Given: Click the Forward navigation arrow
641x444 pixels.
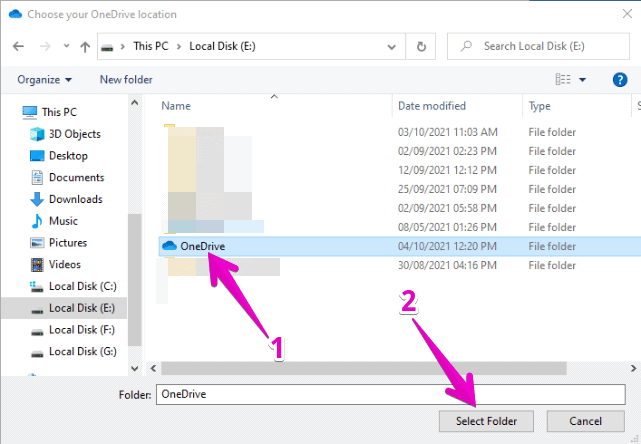Looking at the screenshot, I should [45, 46].
